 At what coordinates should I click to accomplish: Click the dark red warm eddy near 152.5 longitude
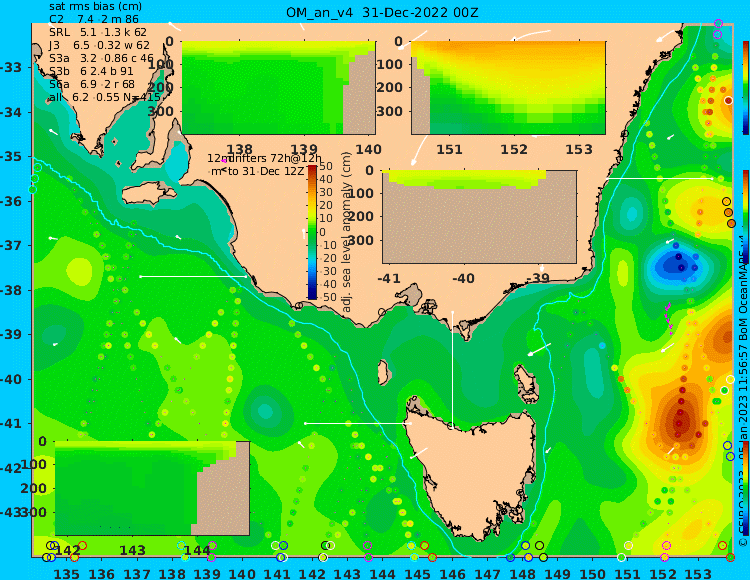click(679, 421)
